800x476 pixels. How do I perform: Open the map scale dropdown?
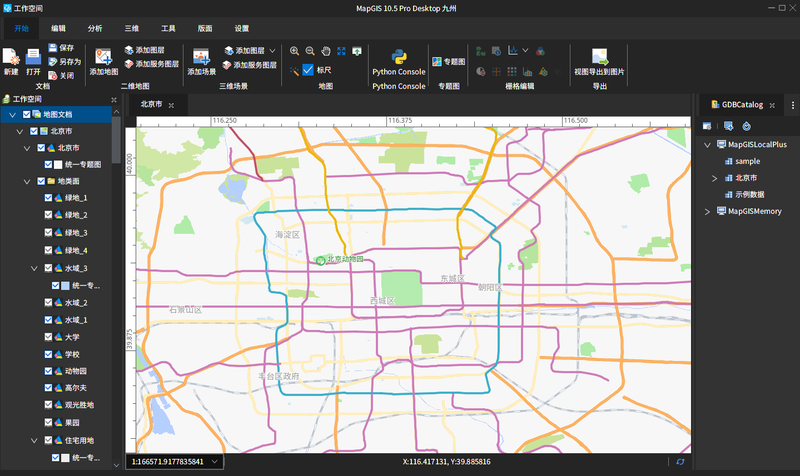point(215,462)
